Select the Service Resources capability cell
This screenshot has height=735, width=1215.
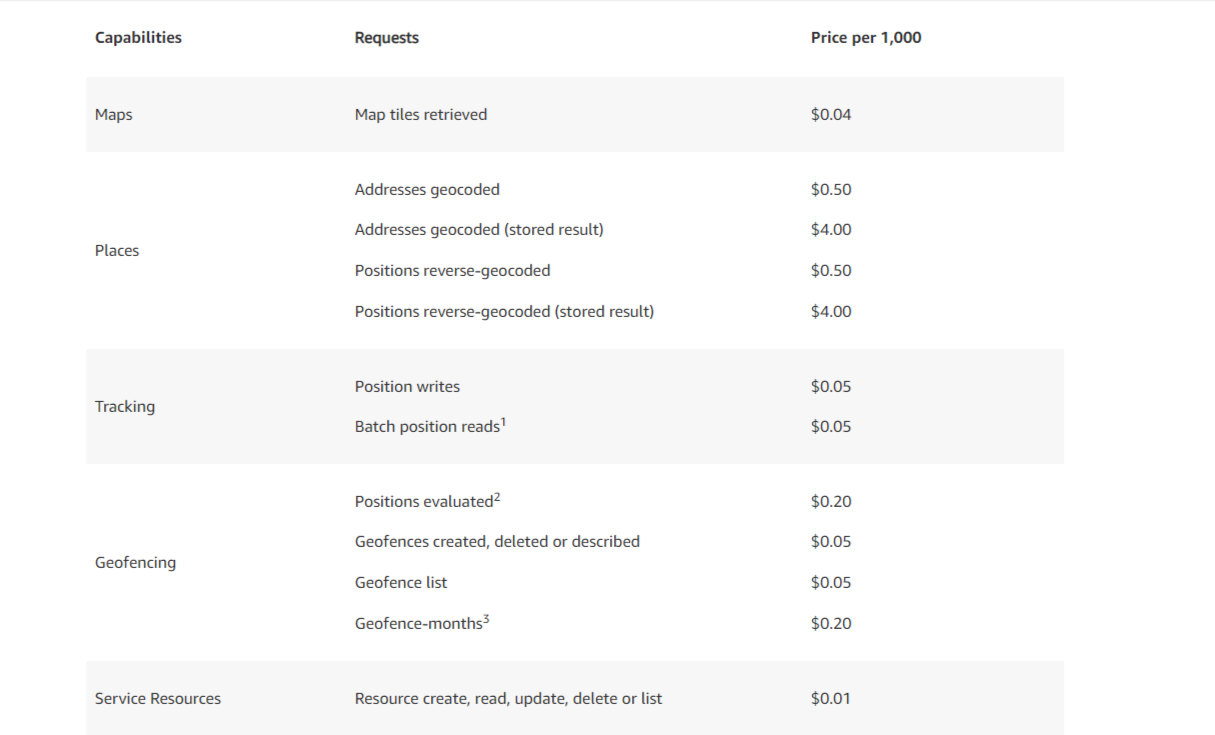coord(158,699)
